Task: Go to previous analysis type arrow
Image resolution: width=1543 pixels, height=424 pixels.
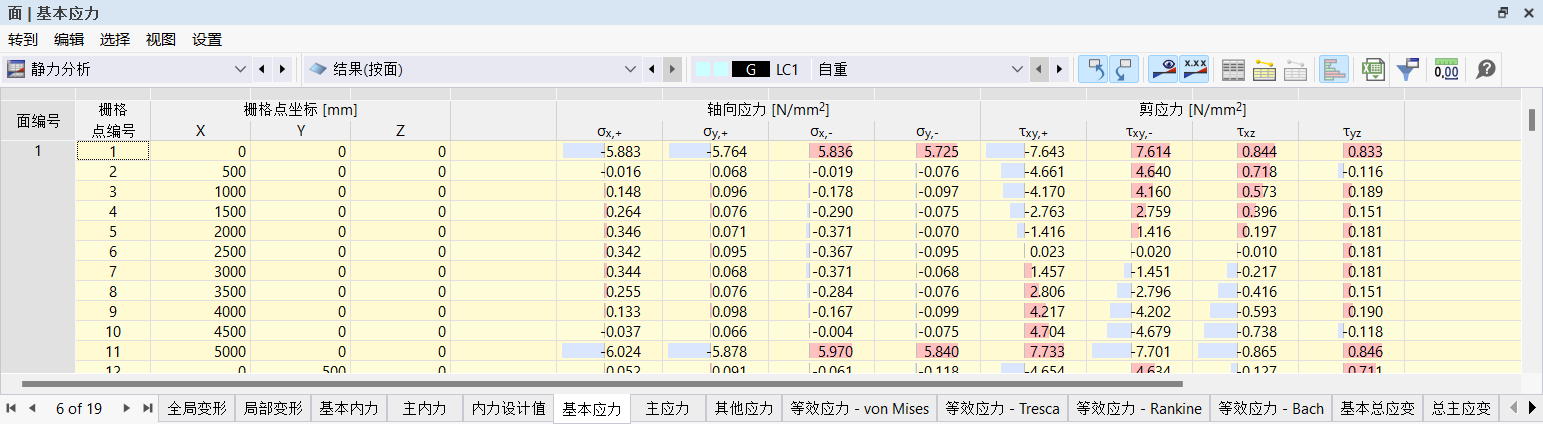Action: (x=262, y=69)
